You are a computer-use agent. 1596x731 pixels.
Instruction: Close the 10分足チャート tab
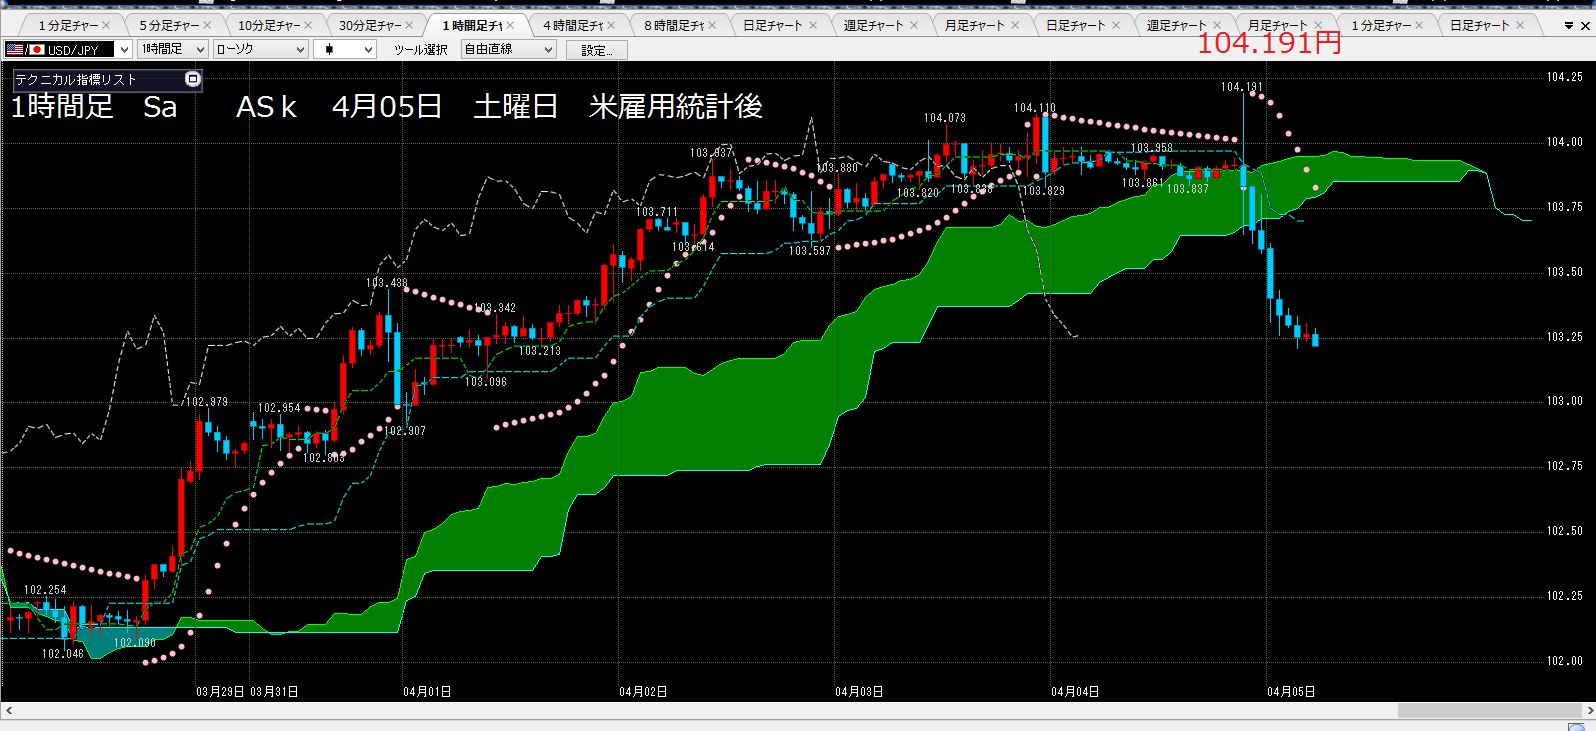(308, 25)
